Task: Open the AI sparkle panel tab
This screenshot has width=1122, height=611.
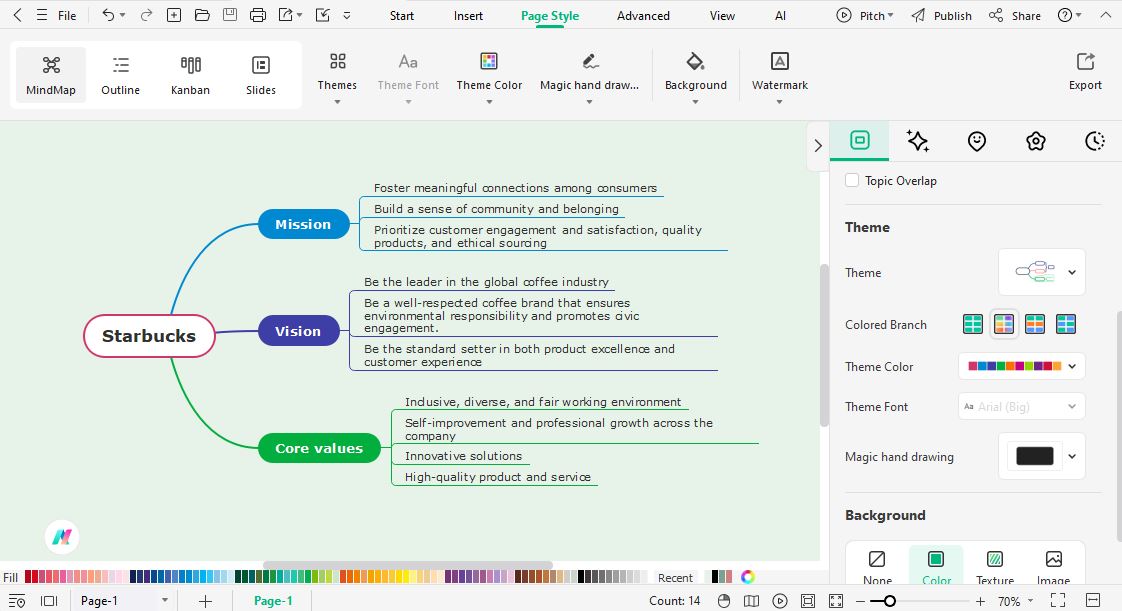Action: [917, 141]
